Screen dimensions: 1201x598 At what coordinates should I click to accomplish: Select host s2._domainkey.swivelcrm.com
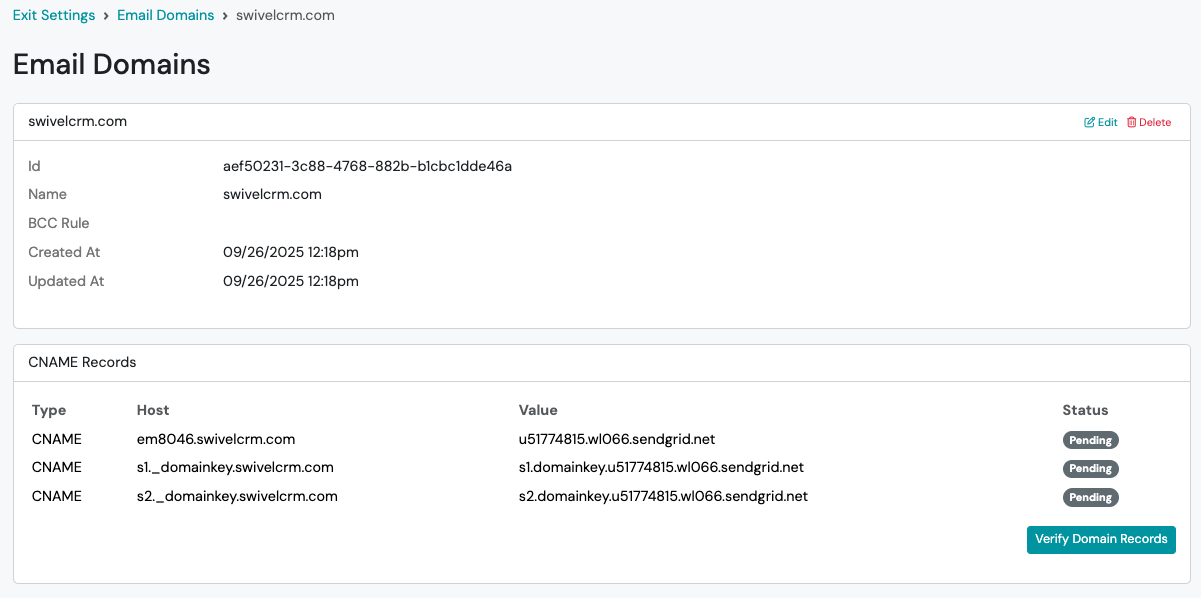[237, 496]
